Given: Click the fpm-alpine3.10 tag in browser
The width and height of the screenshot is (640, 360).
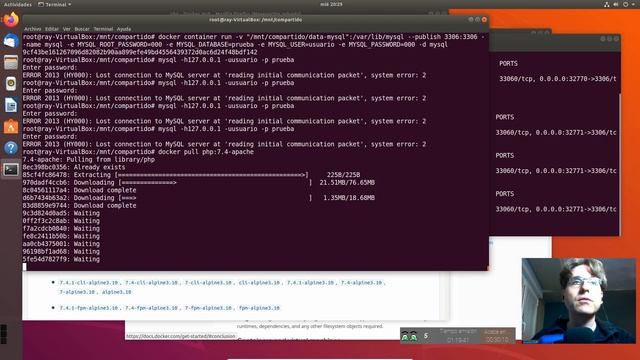Looking at the screenshot, I should click(259, 308).
